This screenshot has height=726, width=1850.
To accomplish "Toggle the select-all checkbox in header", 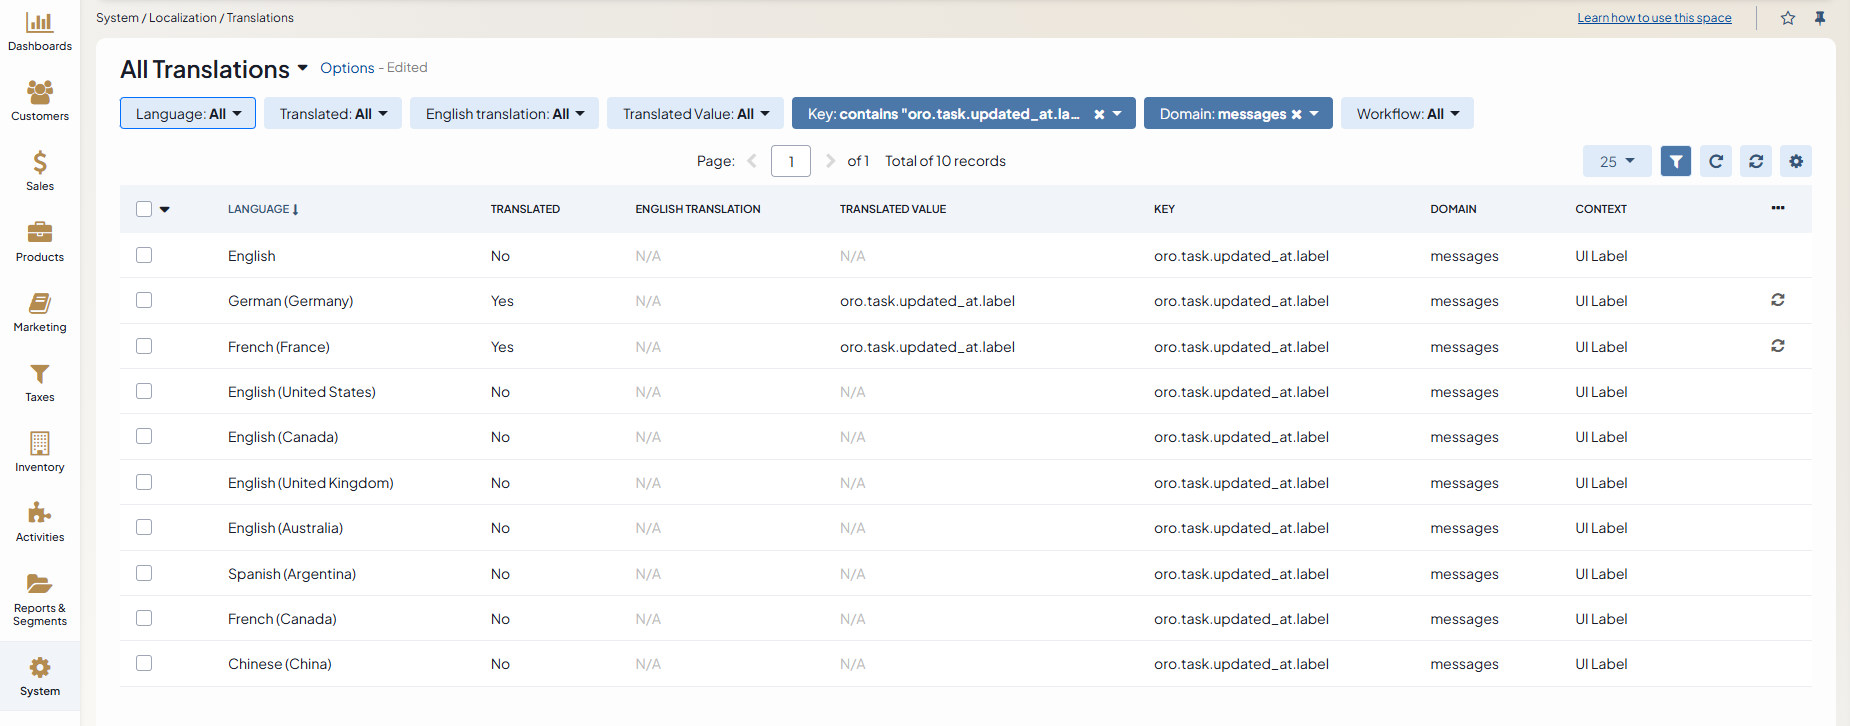I will (144, 209).
